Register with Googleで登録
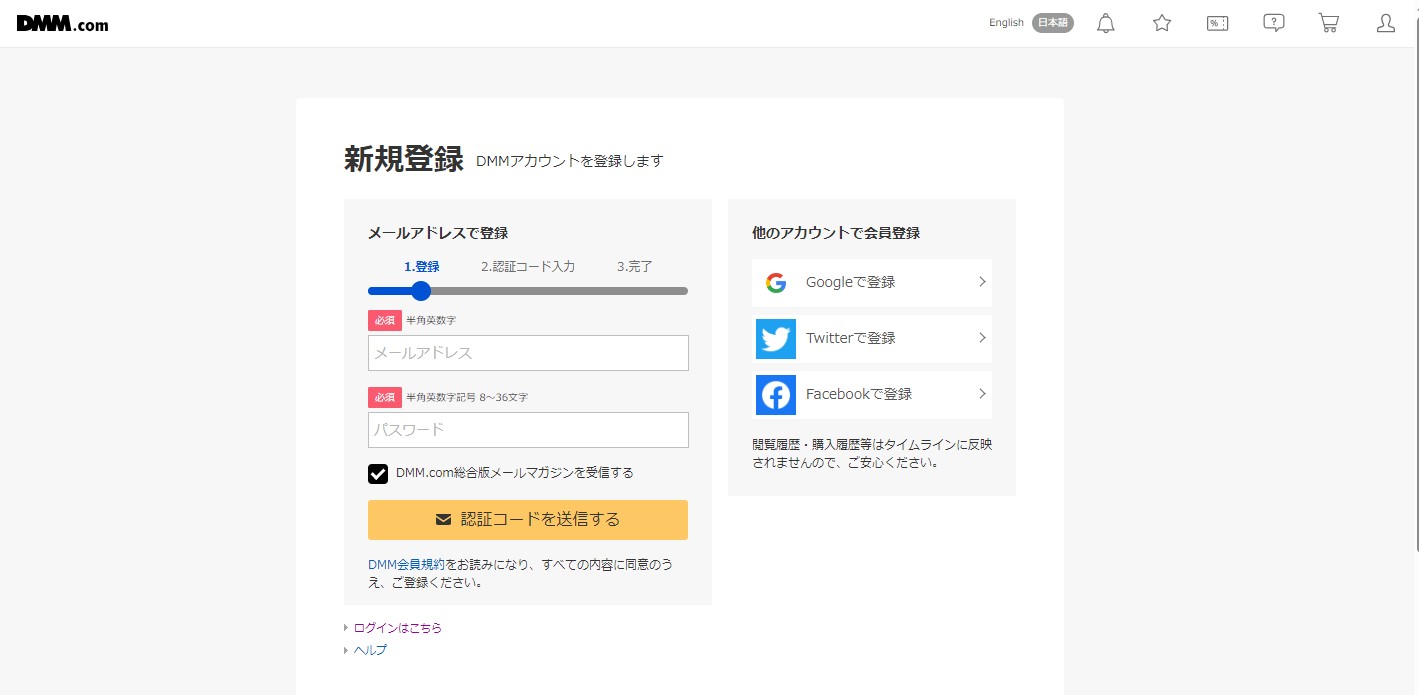Screen dimensions: 1419x695 point(872,283)
